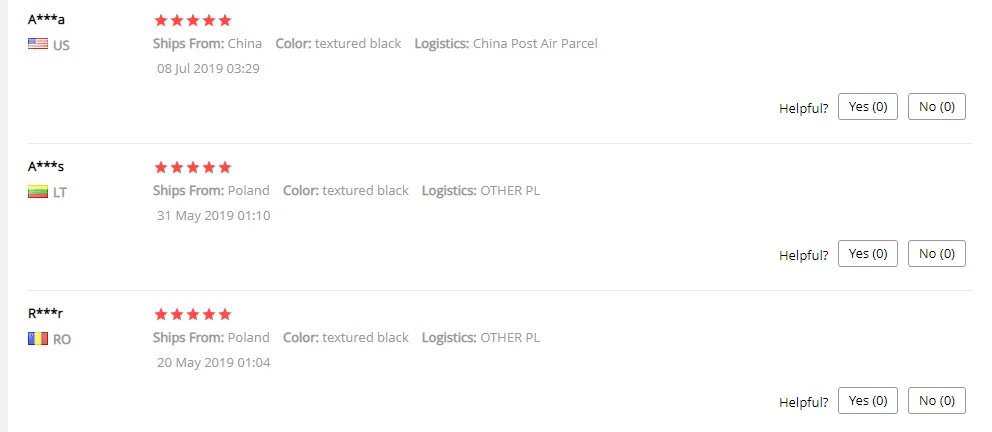Screen dimensions: 992x432
Task: Select reviewer name A***a
Action: [46, 20]
